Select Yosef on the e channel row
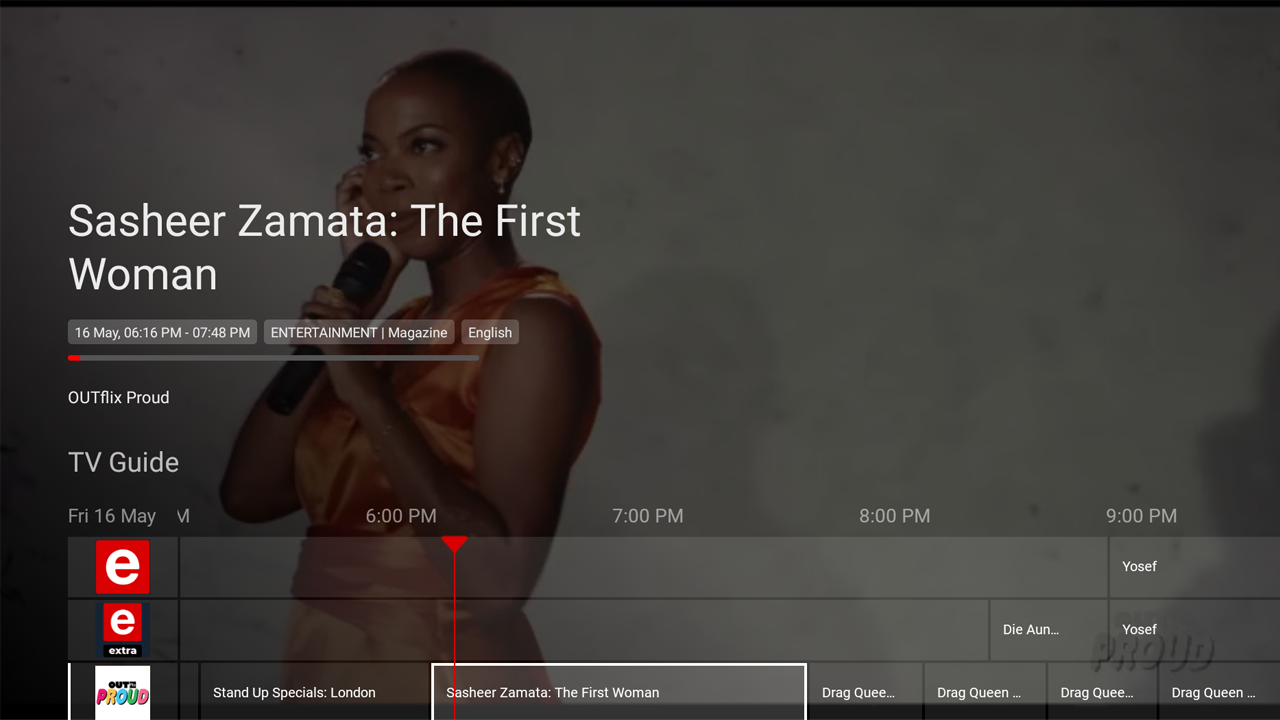 click(1194, 567)
